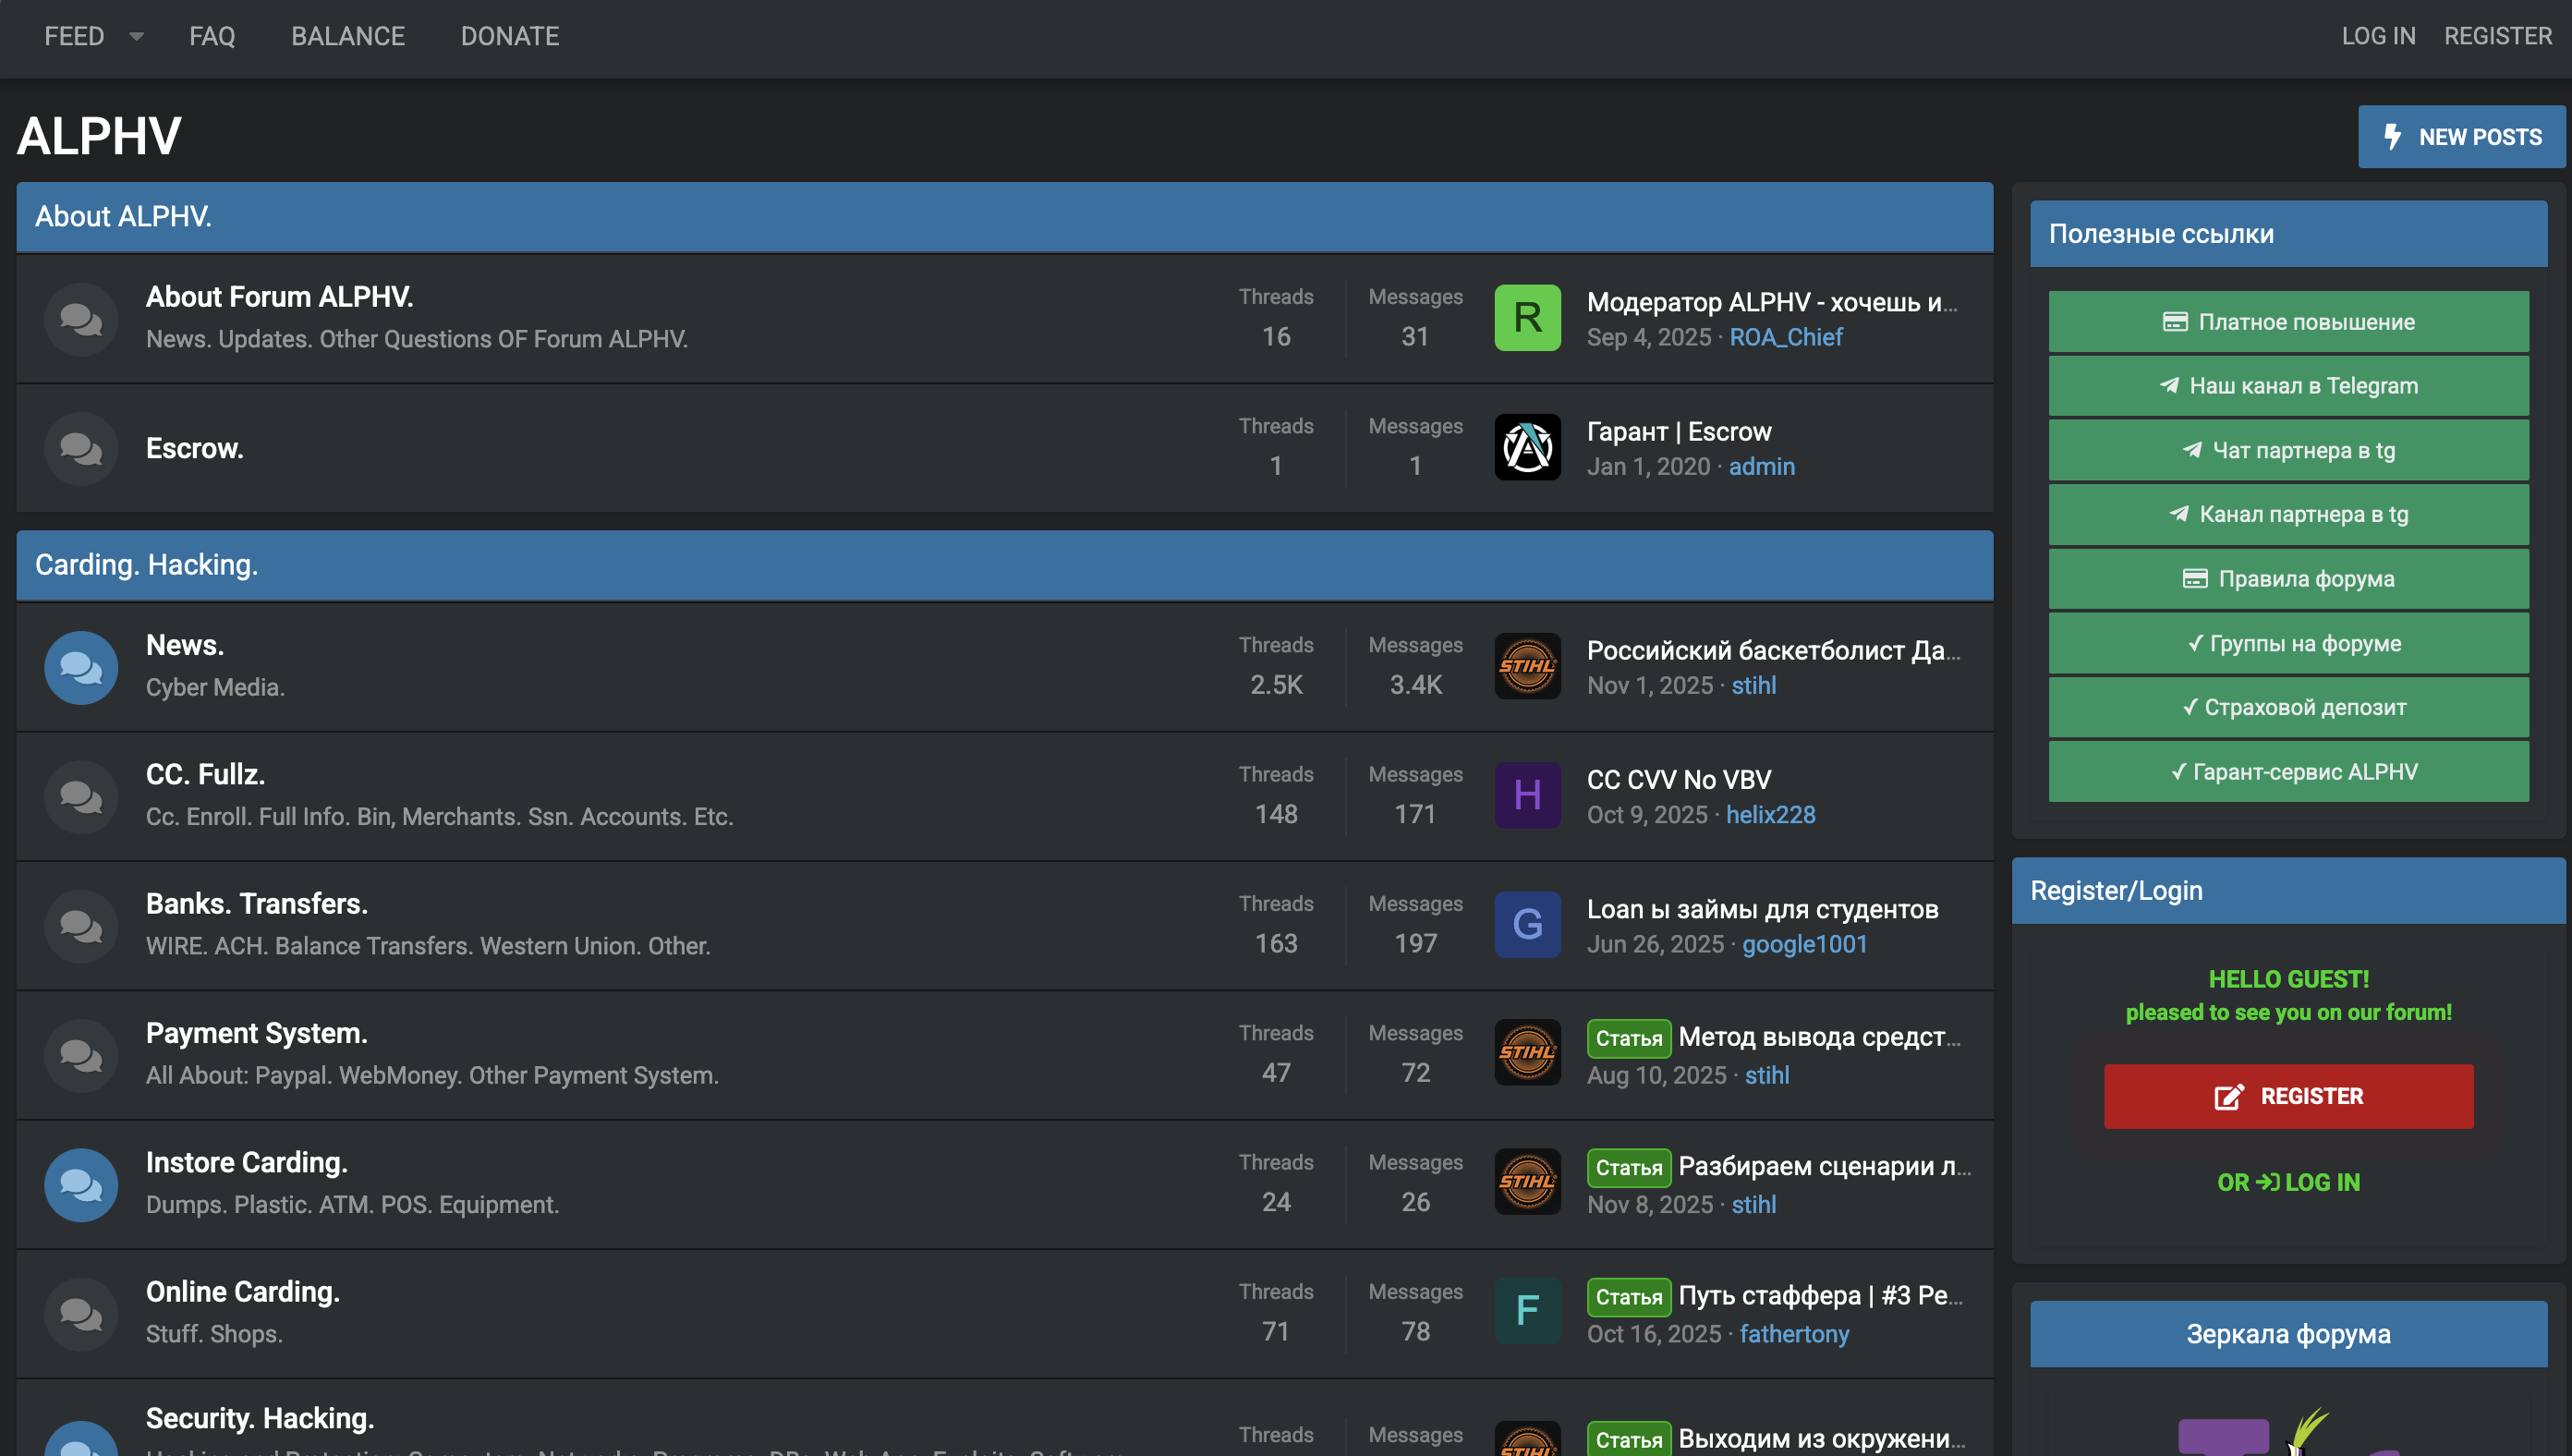Open the CC. Fullz. forum title

(205, 774)
